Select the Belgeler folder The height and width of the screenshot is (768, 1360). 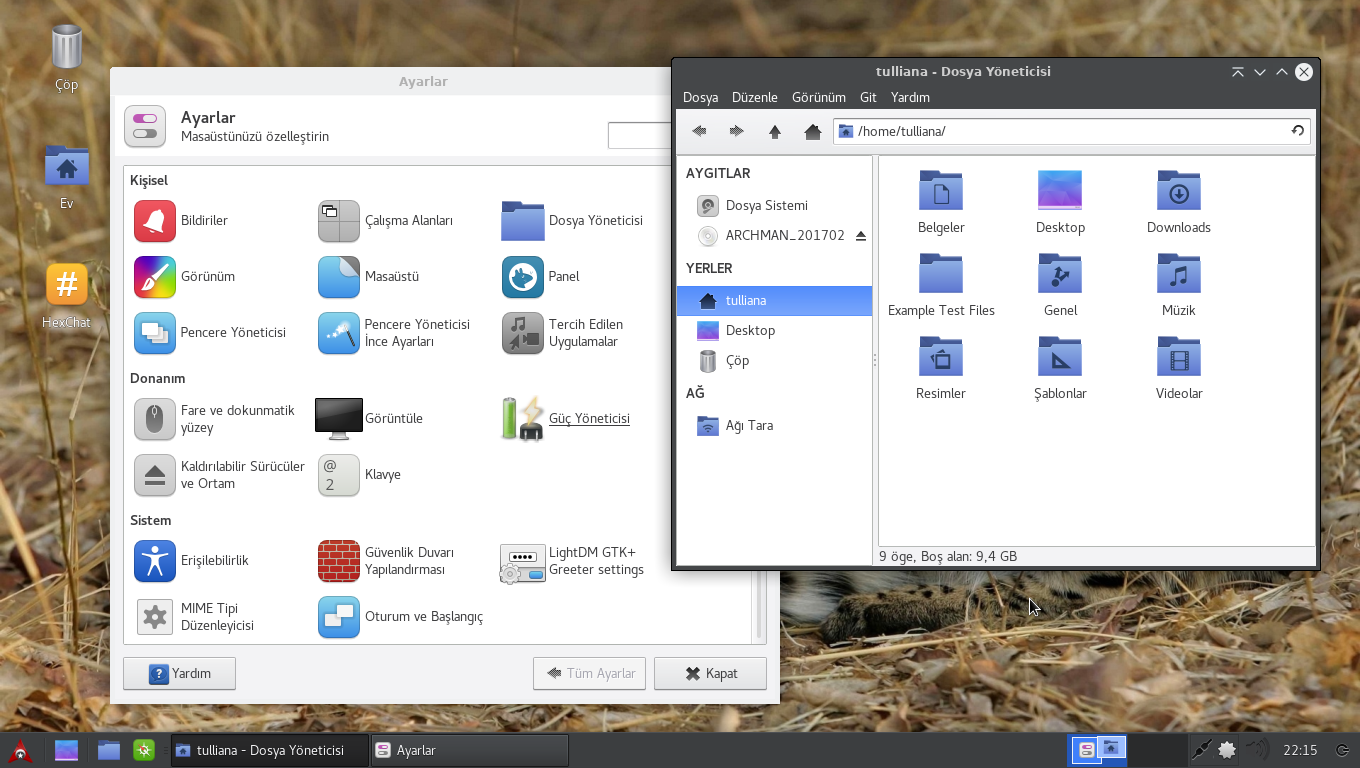pyautogui.click(x=941, y=203)
